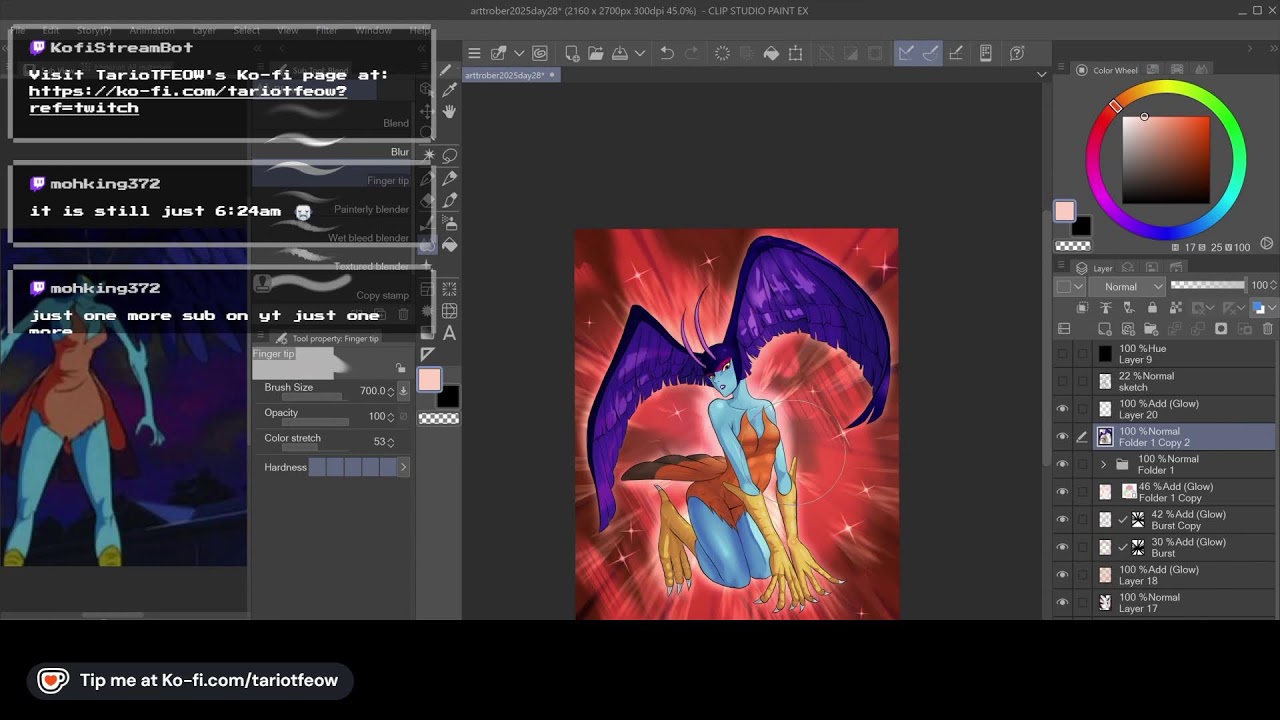Open the layer color dropdown with blue square
The width and height of the screenshot is (1280, 720).
tap(1262, 308)
